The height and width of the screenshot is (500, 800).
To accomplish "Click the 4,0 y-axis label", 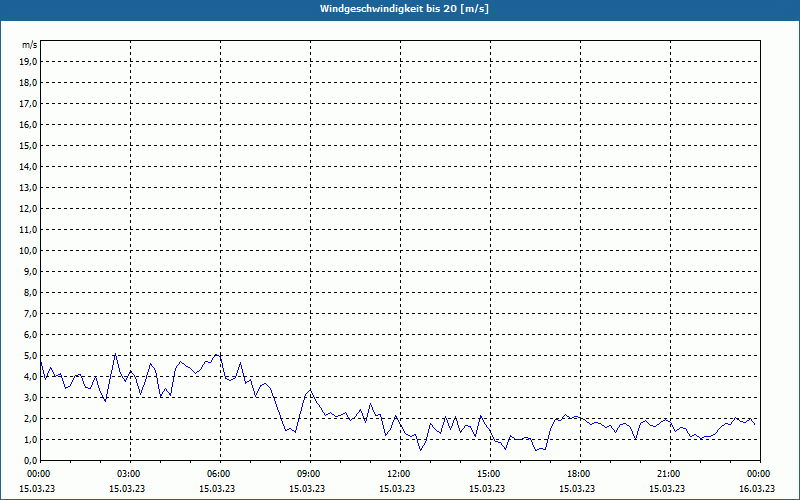I will coord(30,377).
